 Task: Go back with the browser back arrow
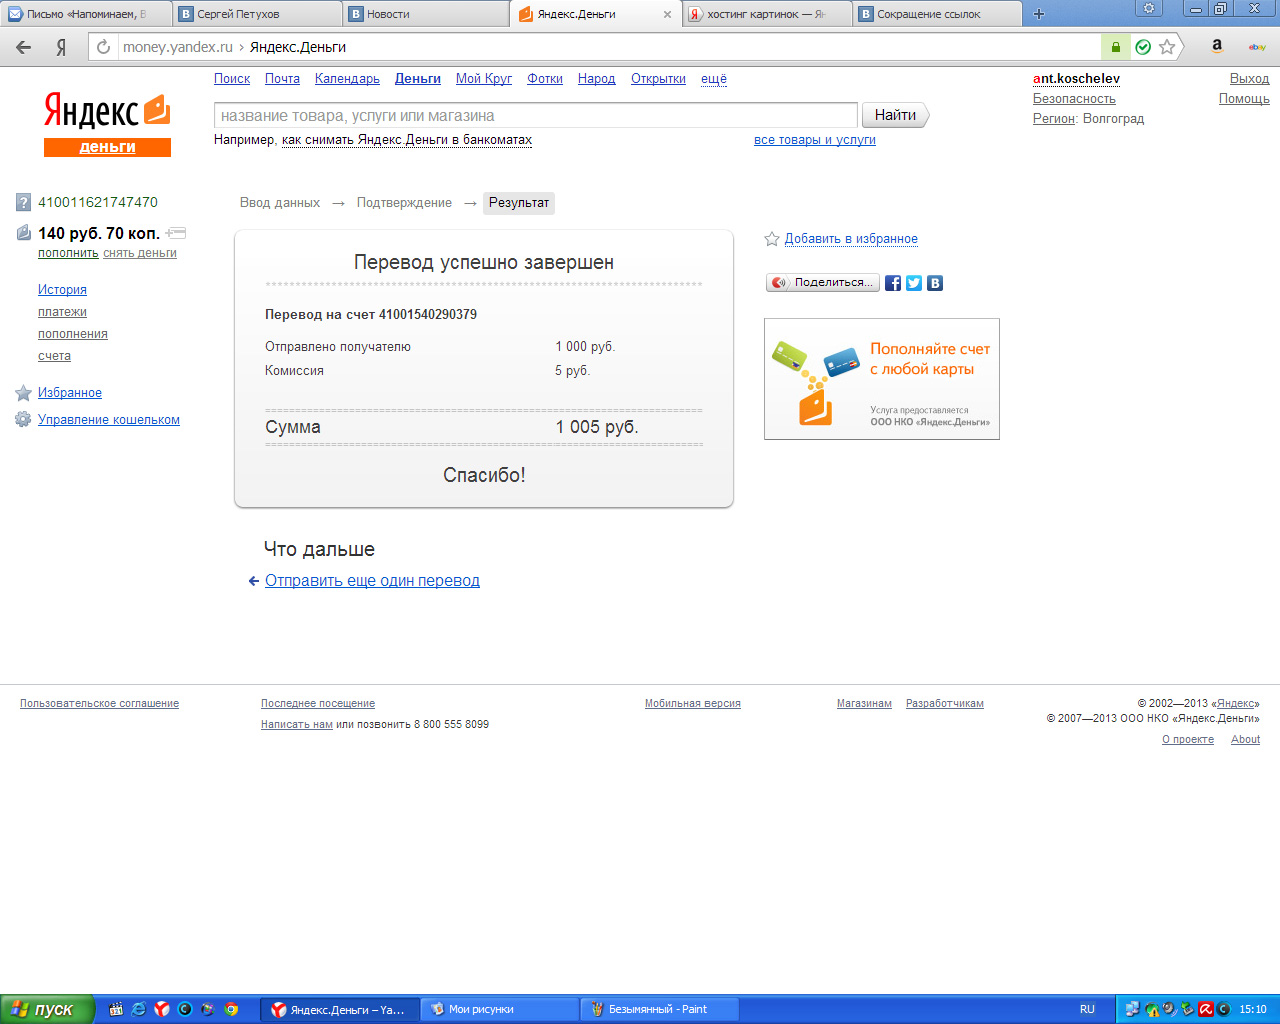pyautogui.click(x=24, y=47)
